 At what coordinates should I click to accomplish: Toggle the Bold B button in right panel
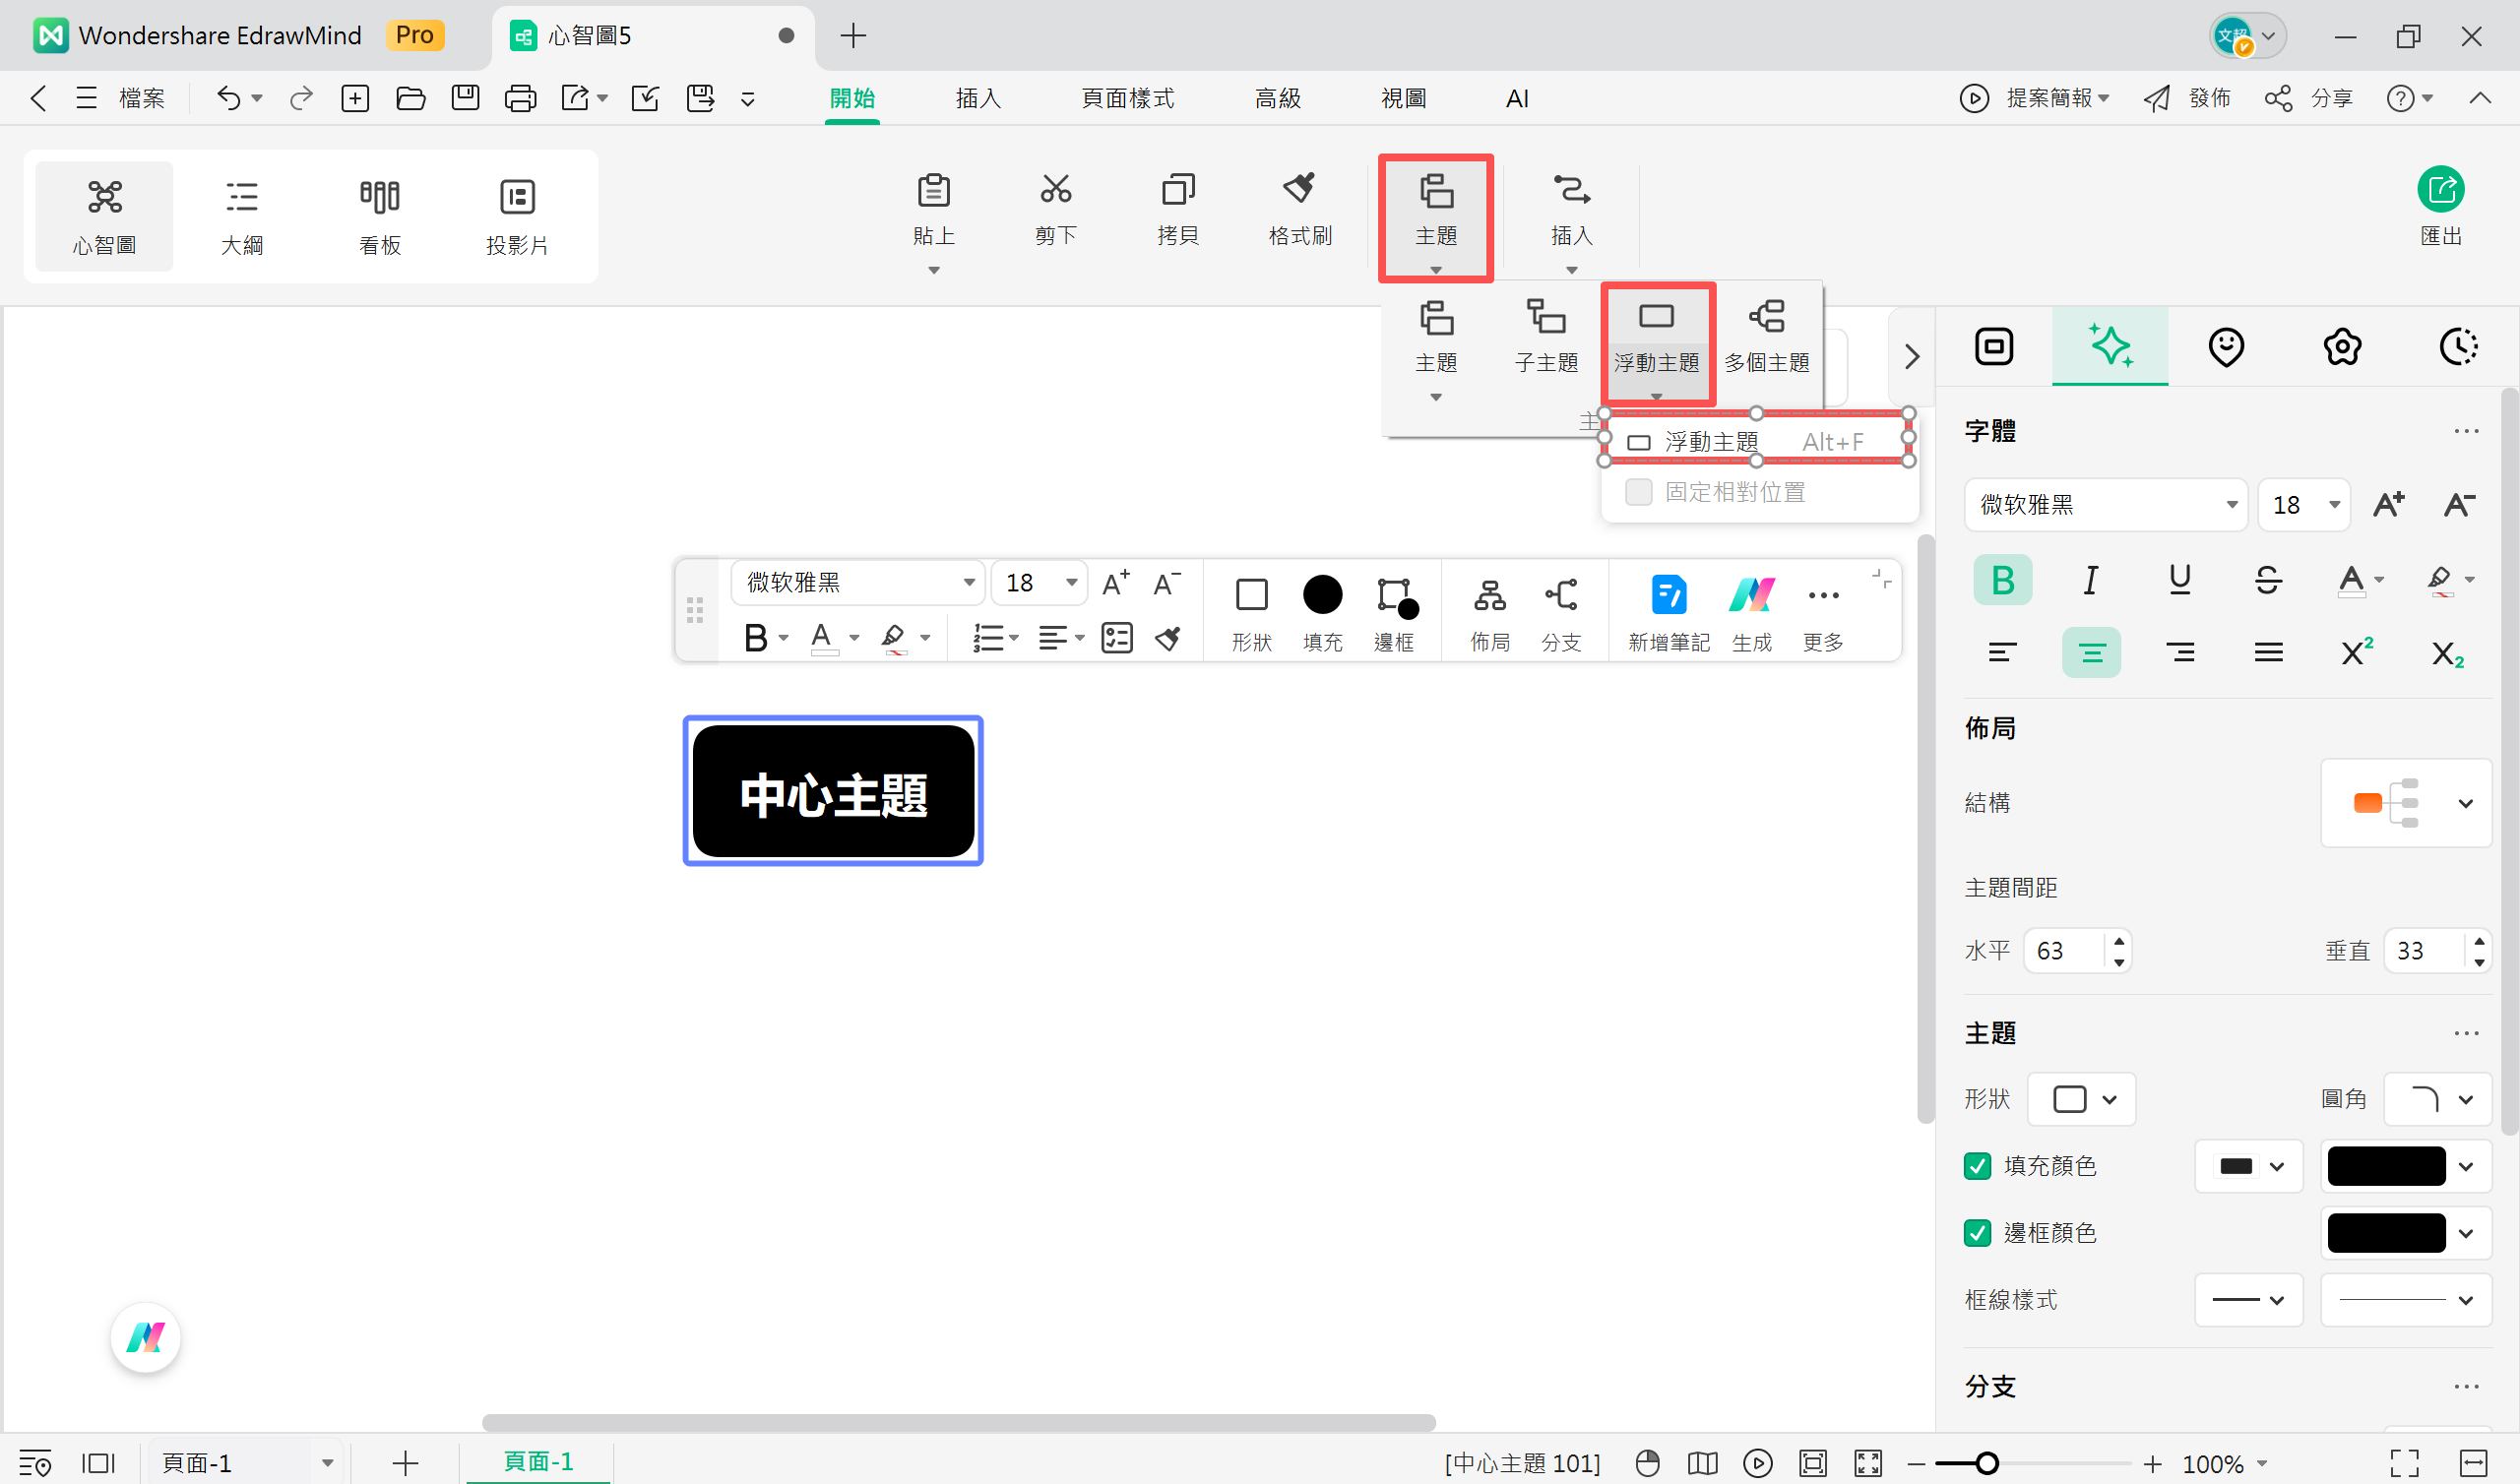pos(2002,580)
